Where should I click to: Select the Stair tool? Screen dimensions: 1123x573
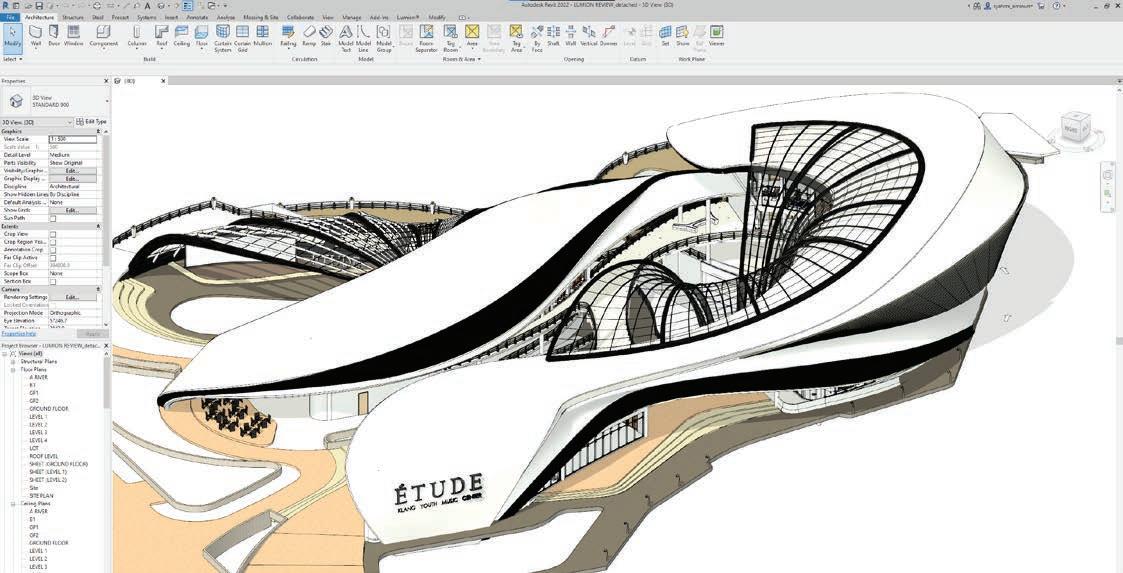[x=326, y=36]
